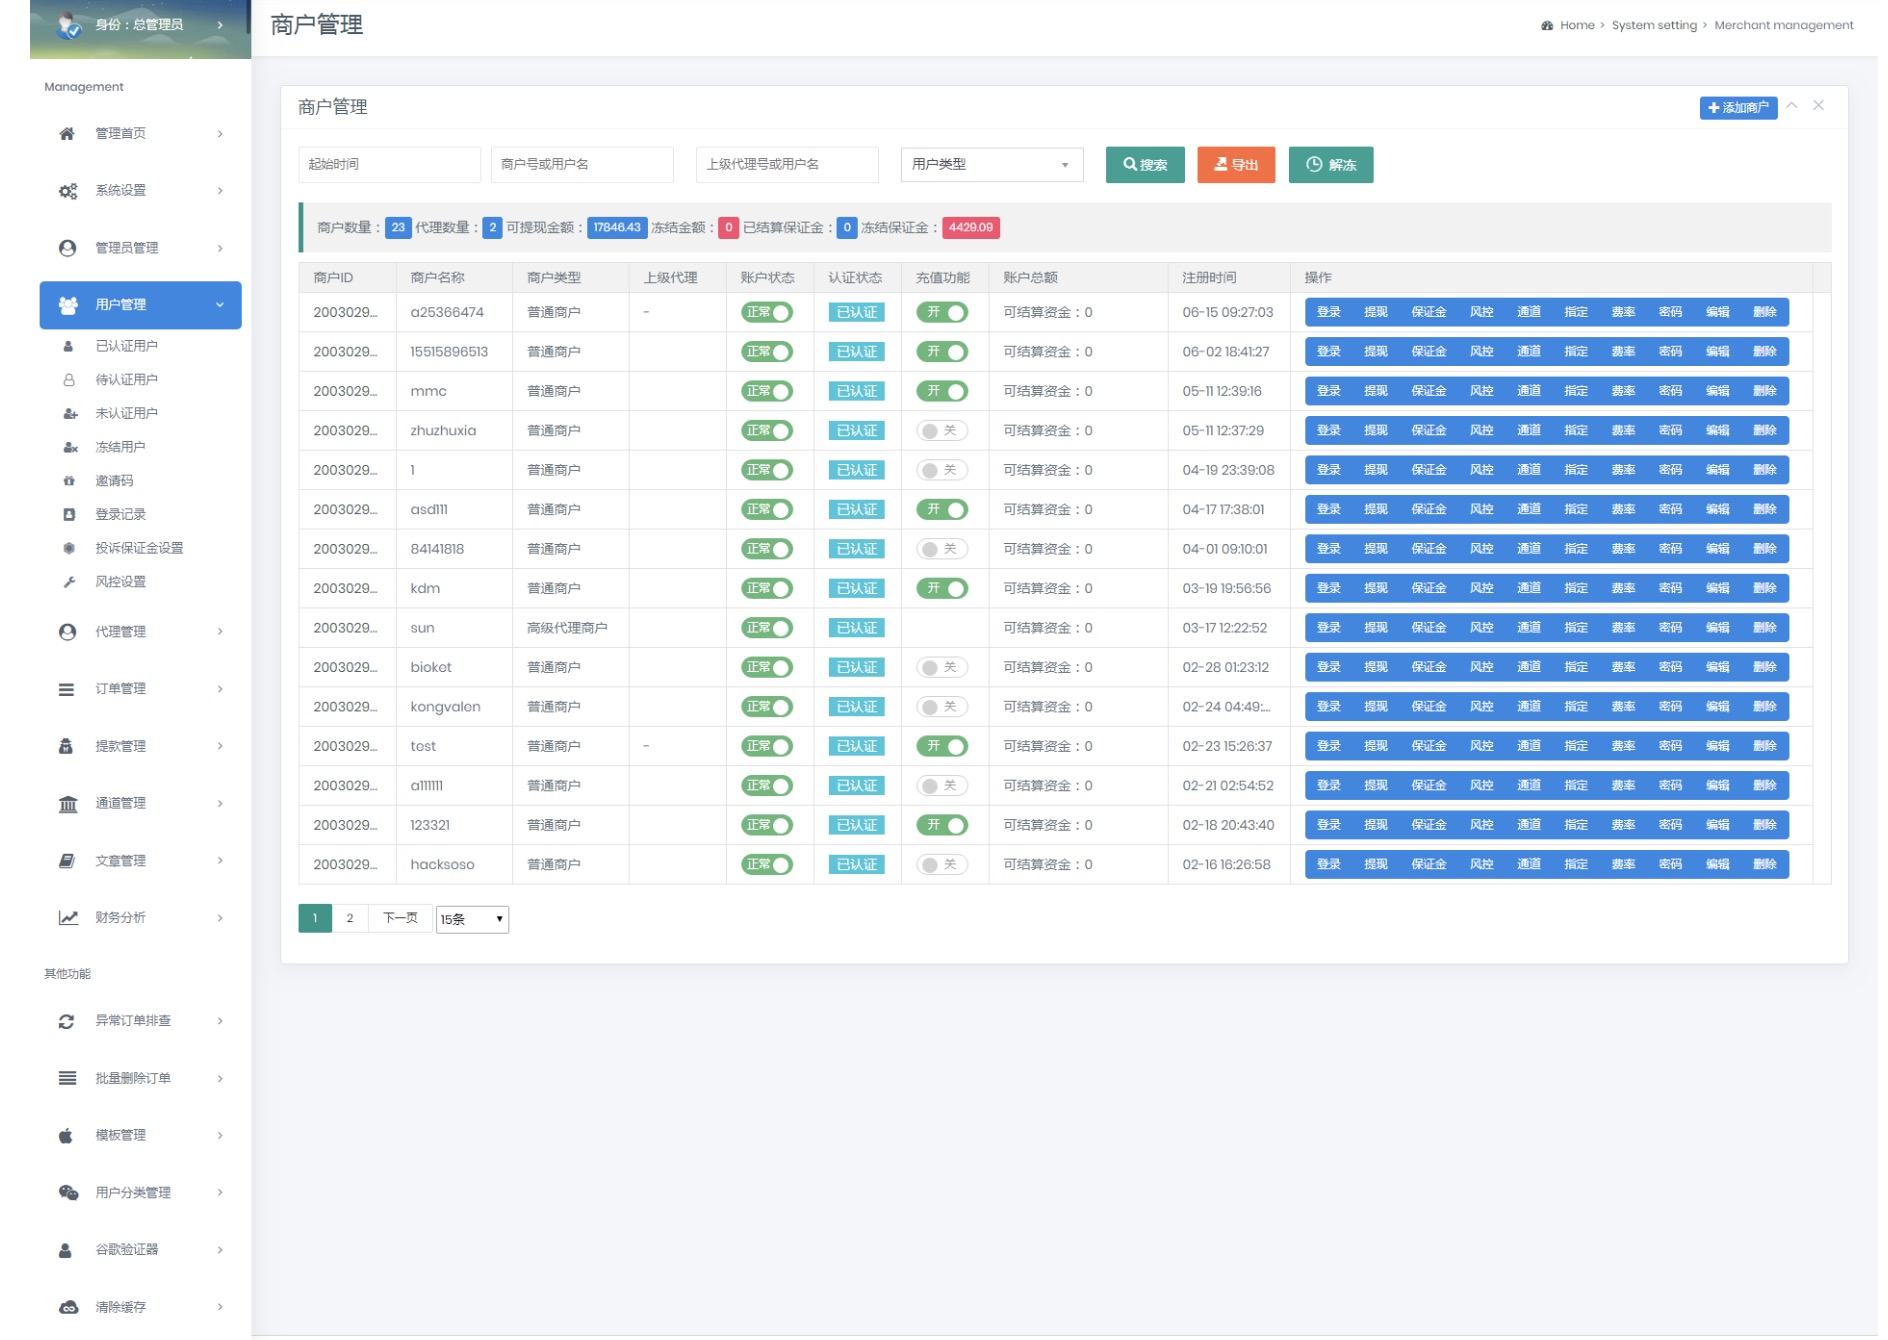Viewport: 1888px width, 1340px height.
Task: Click the user-plus icon beside 未认证用户
Action: pos(69,413)
